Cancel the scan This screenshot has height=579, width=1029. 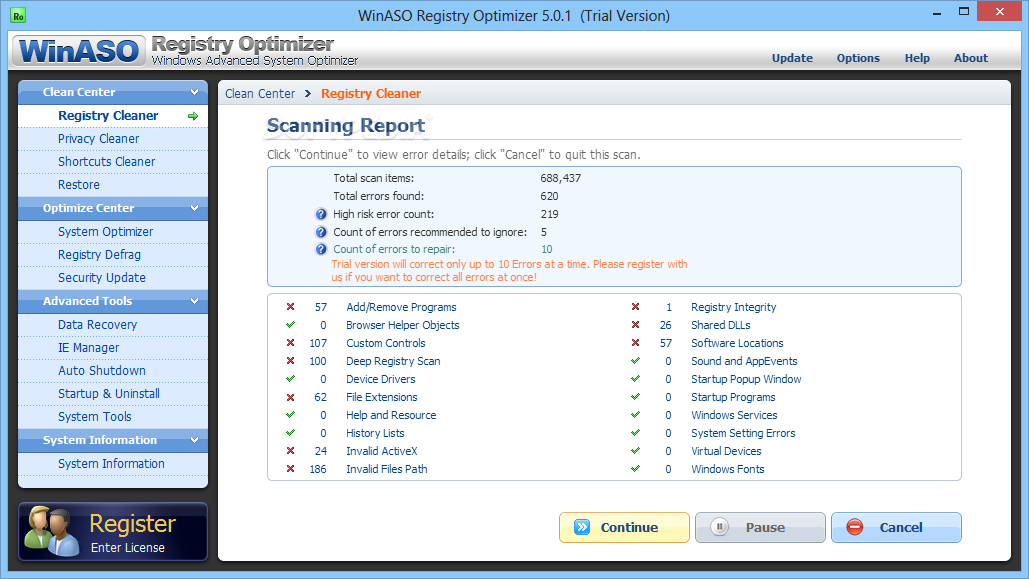896,527
